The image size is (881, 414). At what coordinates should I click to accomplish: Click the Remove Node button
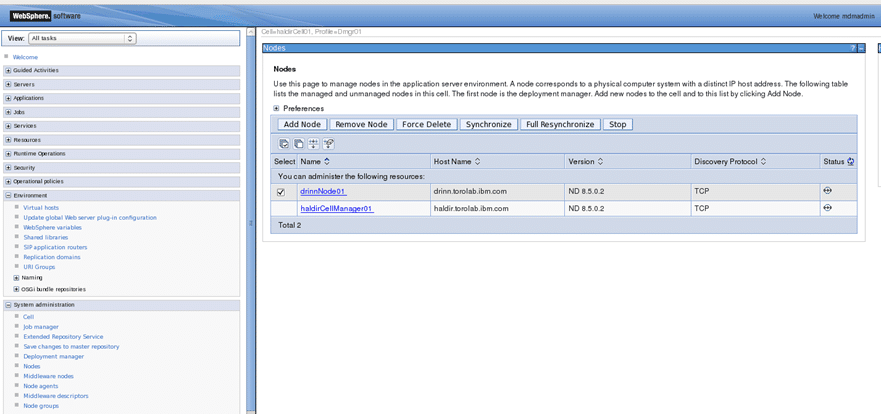click(x=361, y=124)
